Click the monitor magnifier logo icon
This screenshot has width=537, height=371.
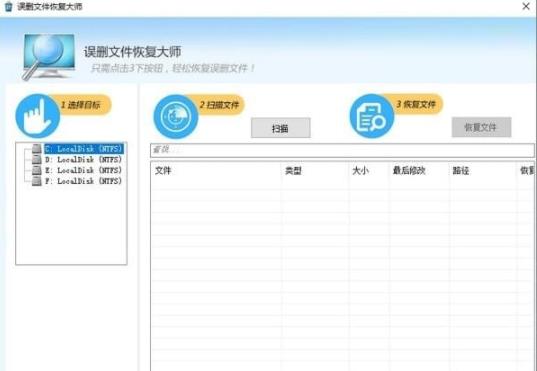click(49, 57)
